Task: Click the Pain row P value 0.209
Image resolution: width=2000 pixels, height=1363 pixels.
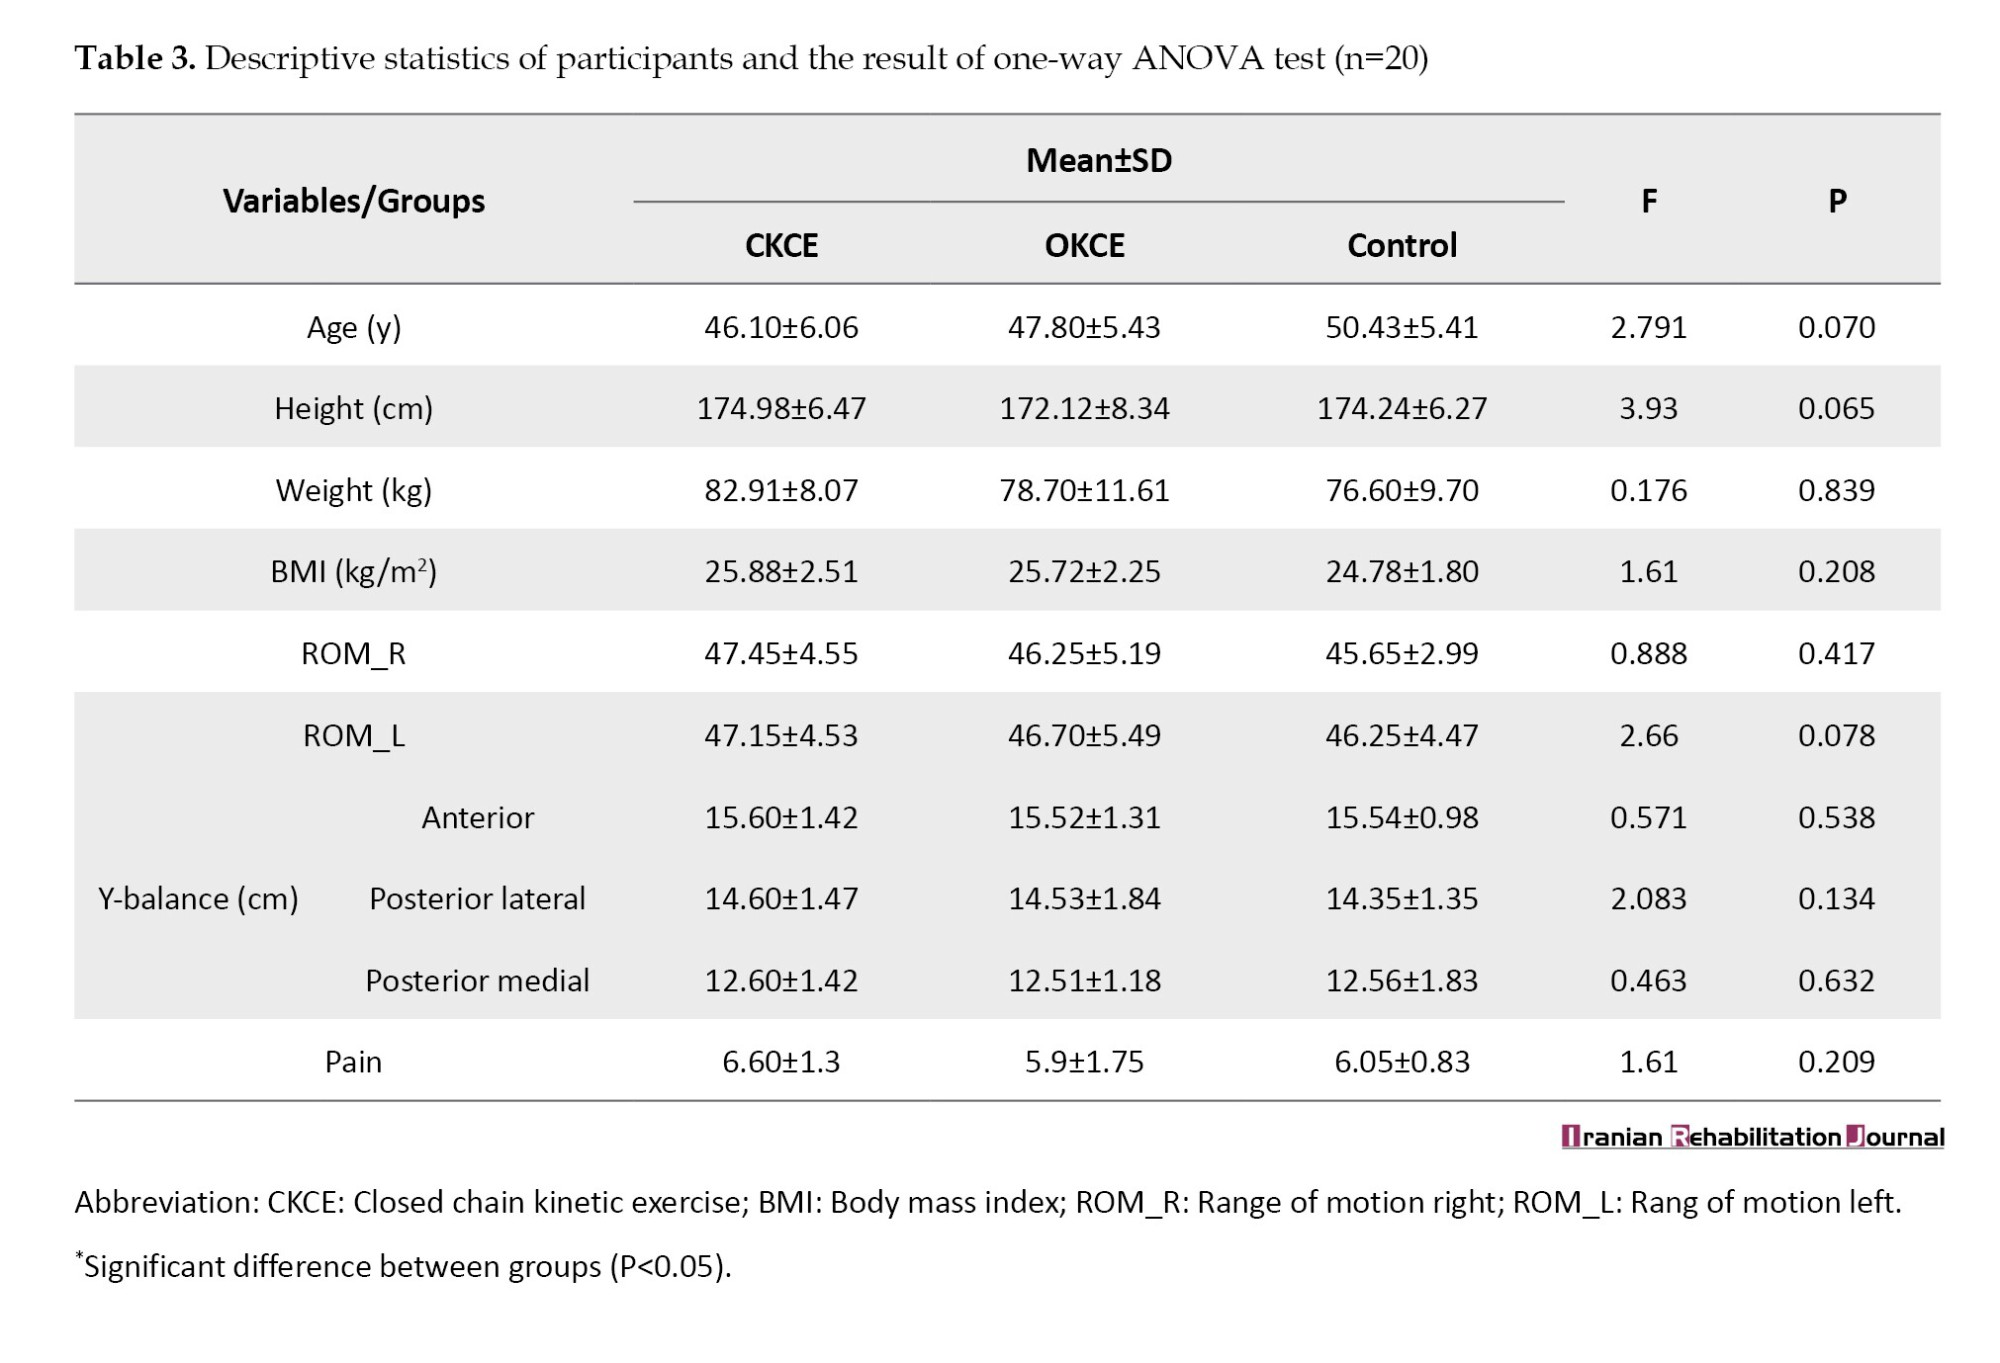Action: click(x=1836, y=1062)
